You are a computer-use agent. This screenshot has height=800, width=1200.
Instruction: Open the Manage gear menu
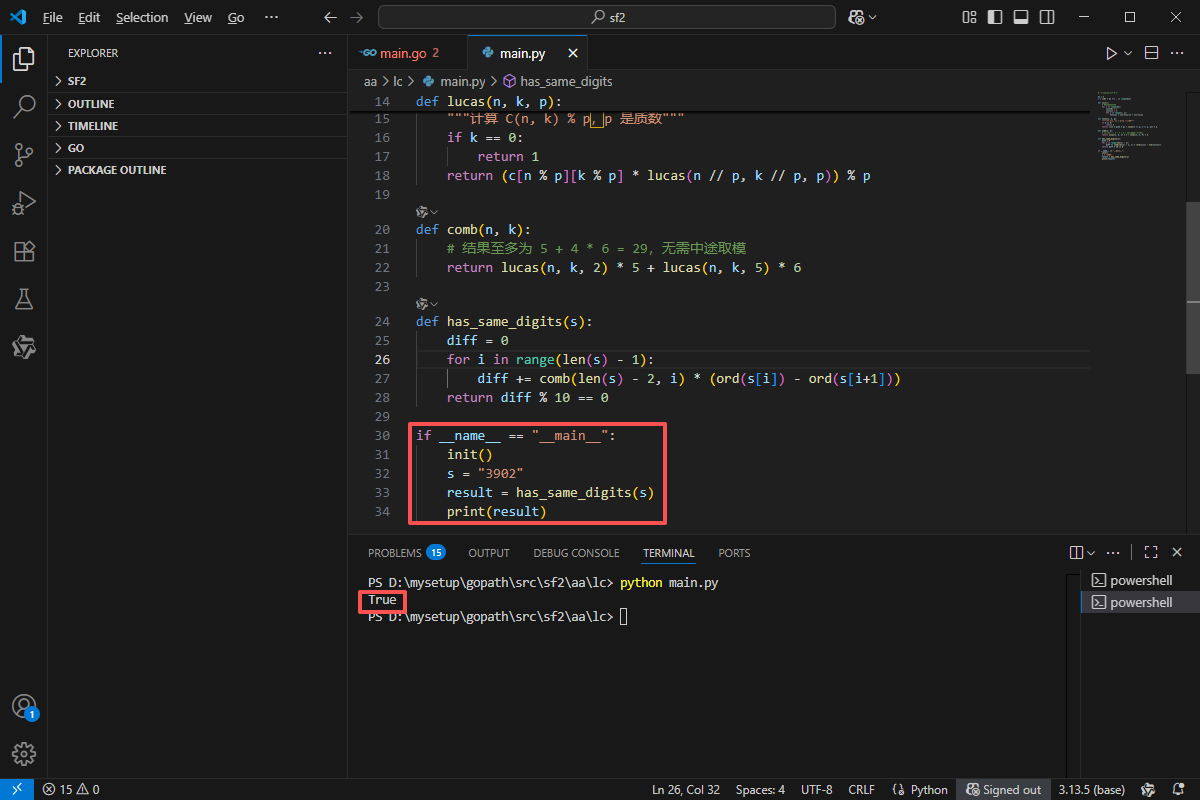pos(24,754)
